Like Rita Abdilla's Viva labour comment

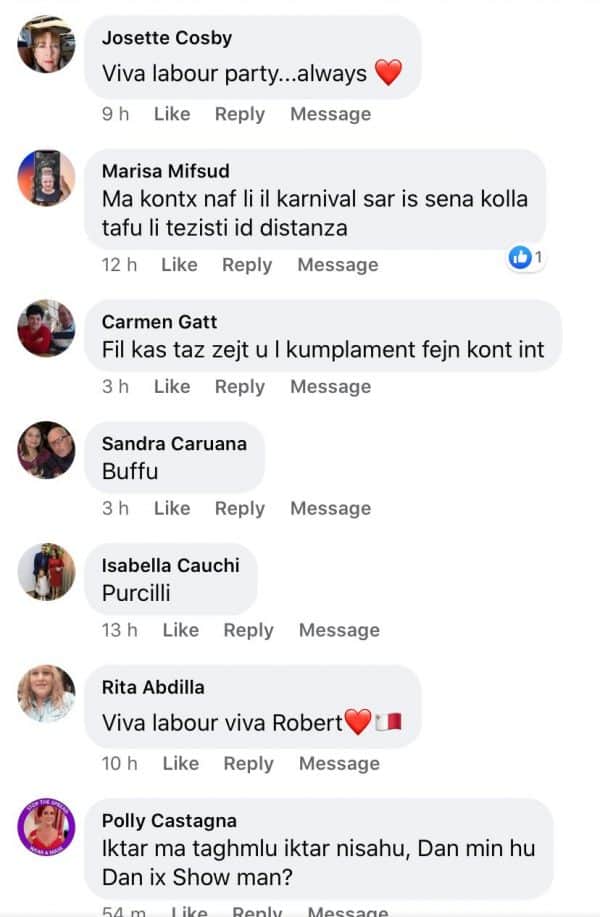(181, 763)
